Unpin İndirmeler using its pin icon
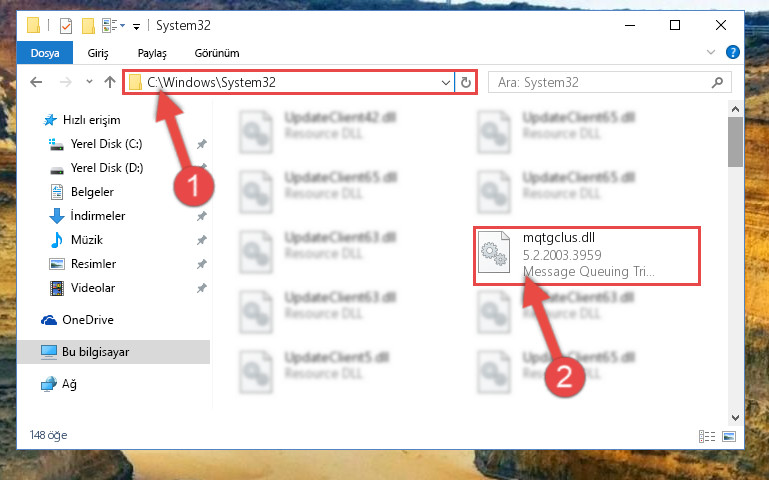Viewport: 769px width, 480px height. (x=202, y=216)
